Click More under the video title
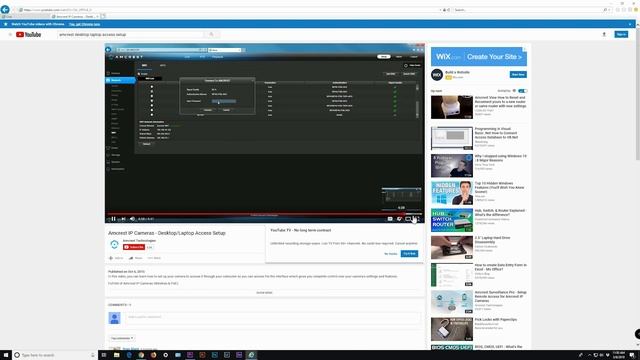Image resolution: width=640 pixels, height=360 pixels. point(154,258)
